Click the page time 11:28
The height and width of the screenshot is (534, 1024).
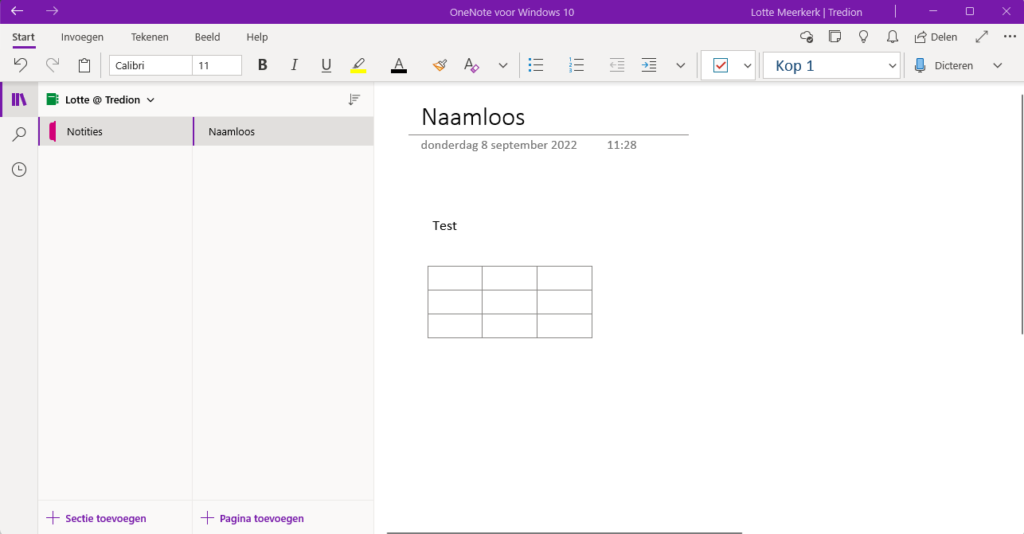point(622,145)
